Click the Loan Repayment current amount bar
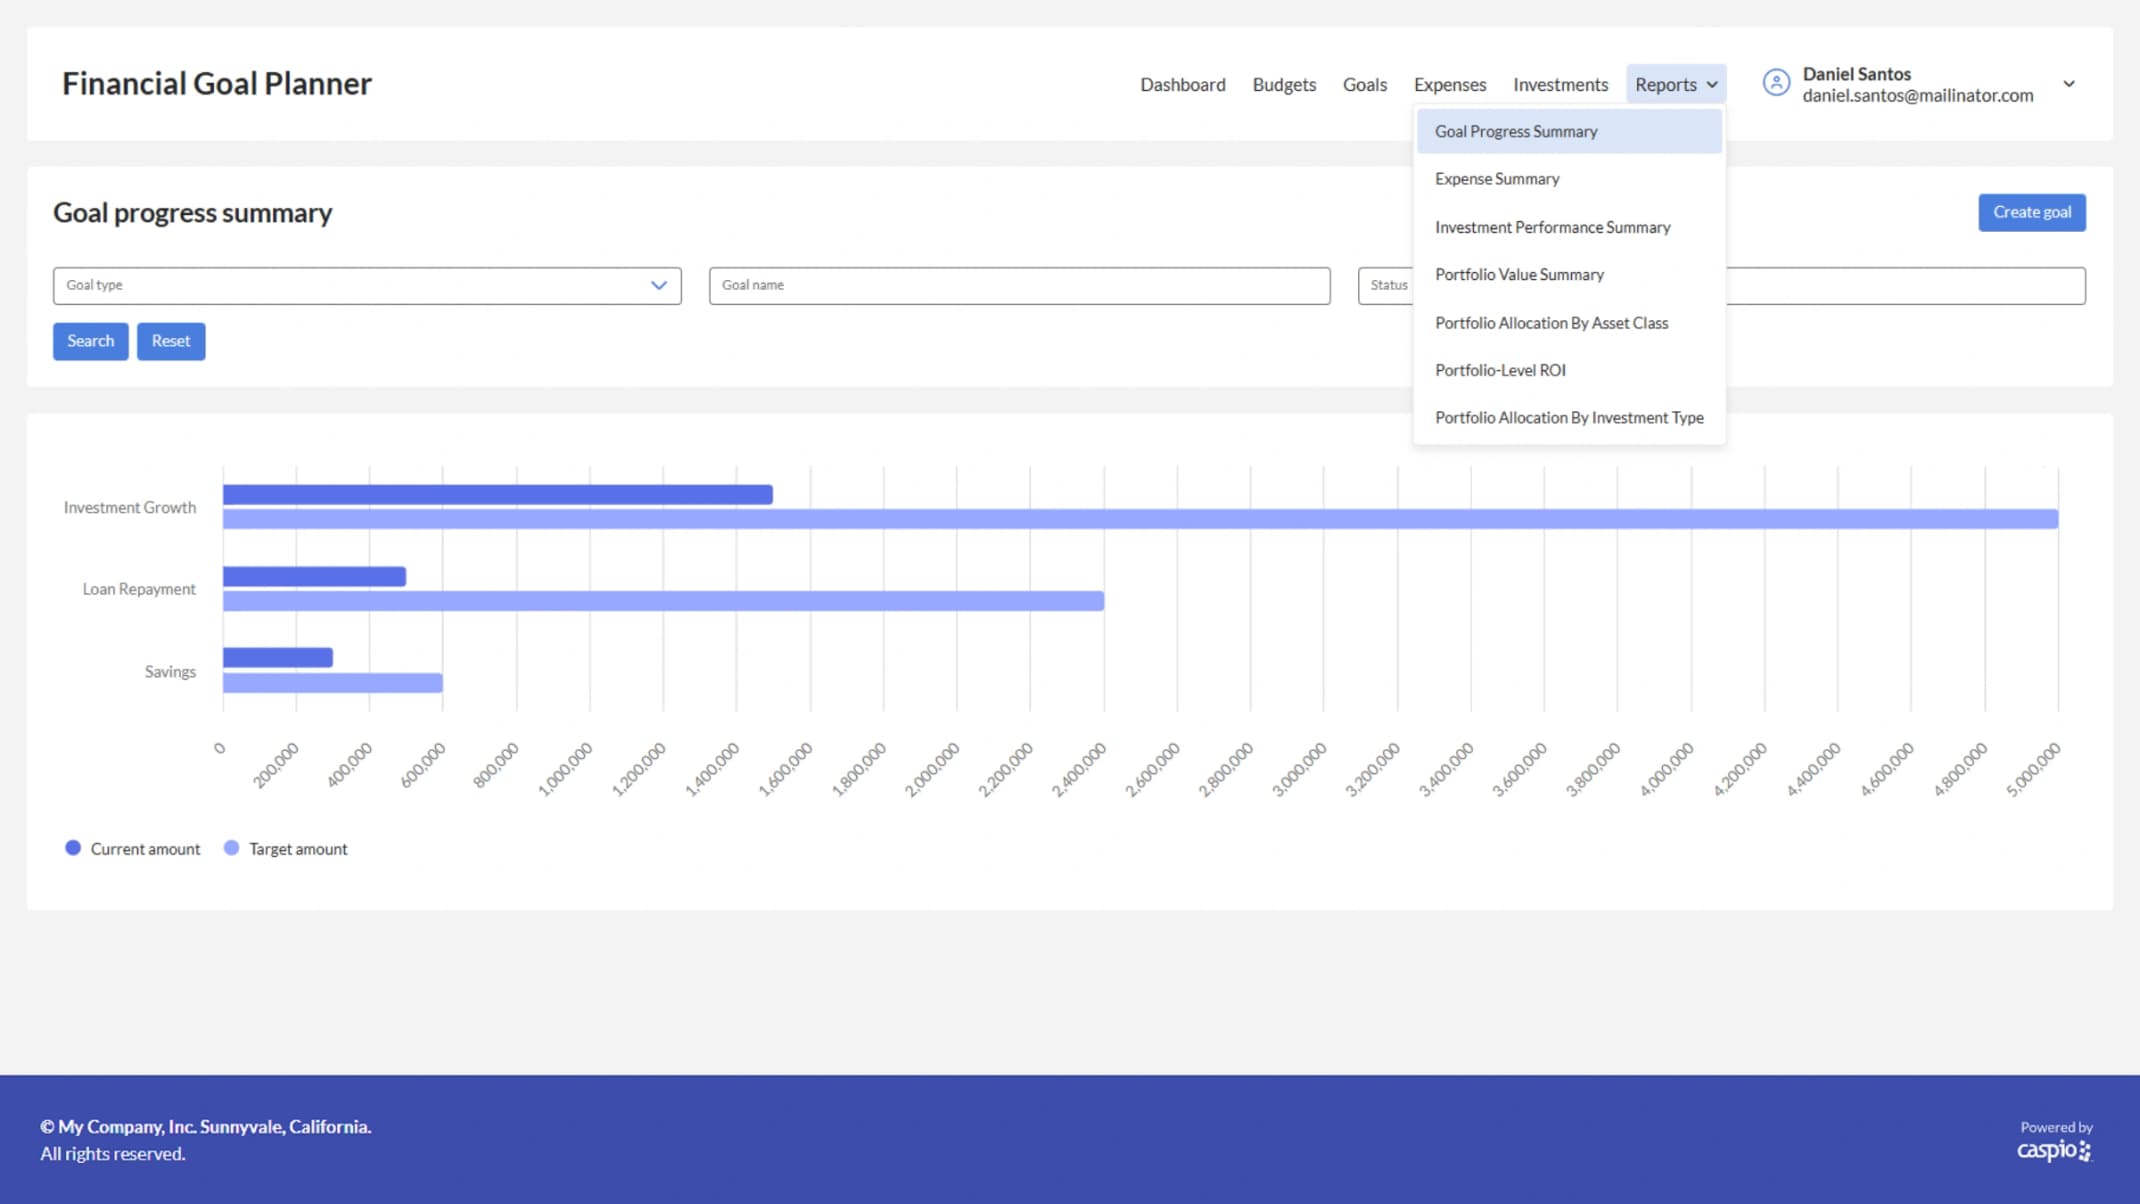The height and width of the screenshot is (1204, 2140). (314, 576)
